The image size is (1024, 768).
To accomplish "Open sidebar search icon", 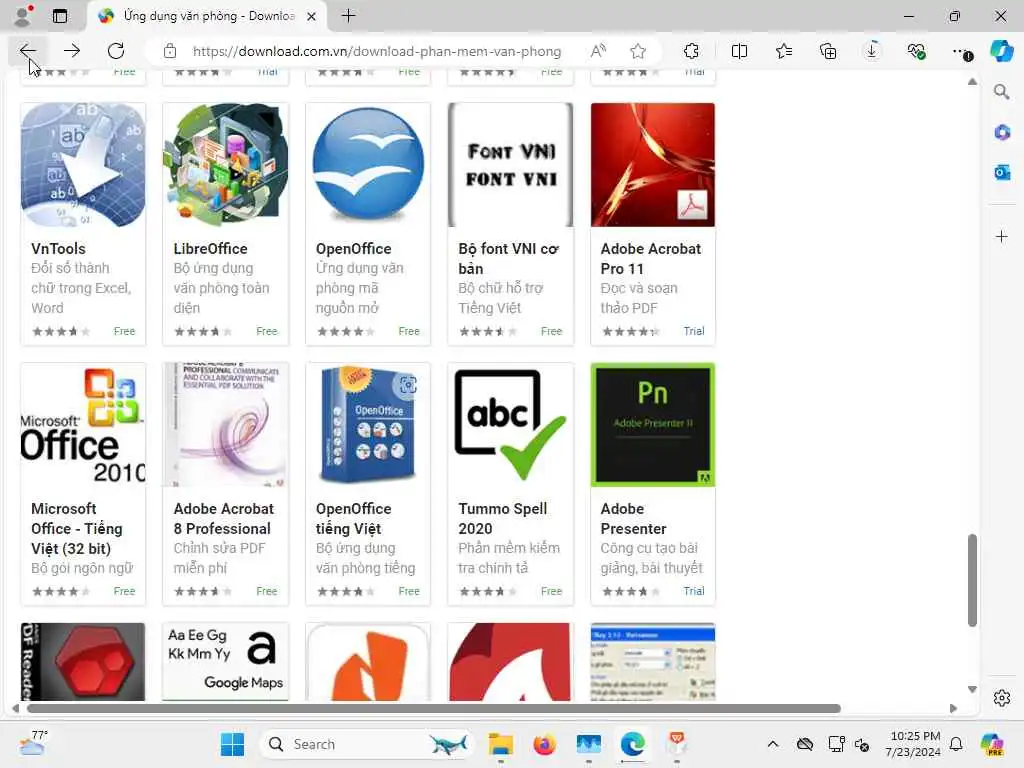I will [x=1001, y=91].
